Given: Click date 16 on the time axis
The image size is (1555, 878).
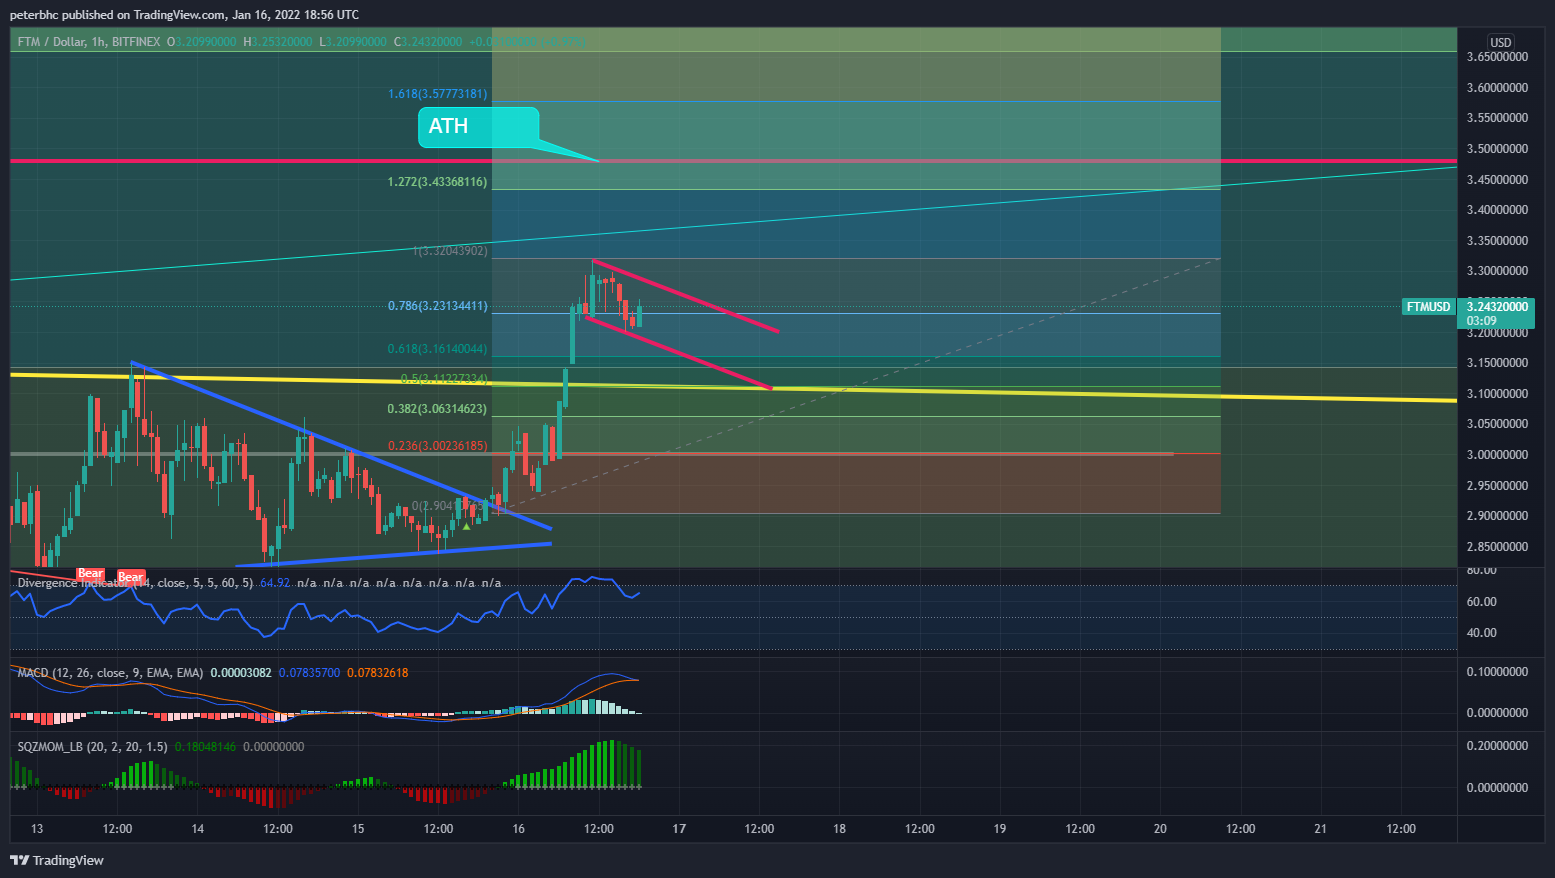Looking at the screenshot, I should click(518, 829).
